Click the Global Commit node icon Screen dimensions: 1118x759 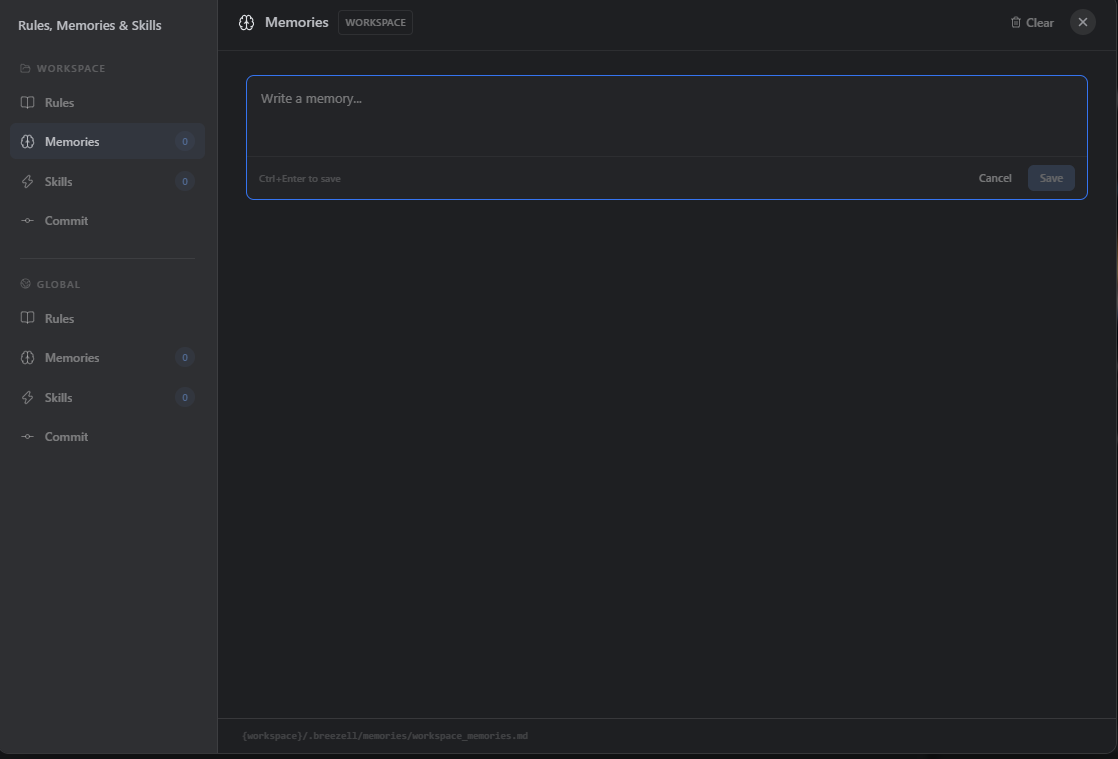point(27,437)
